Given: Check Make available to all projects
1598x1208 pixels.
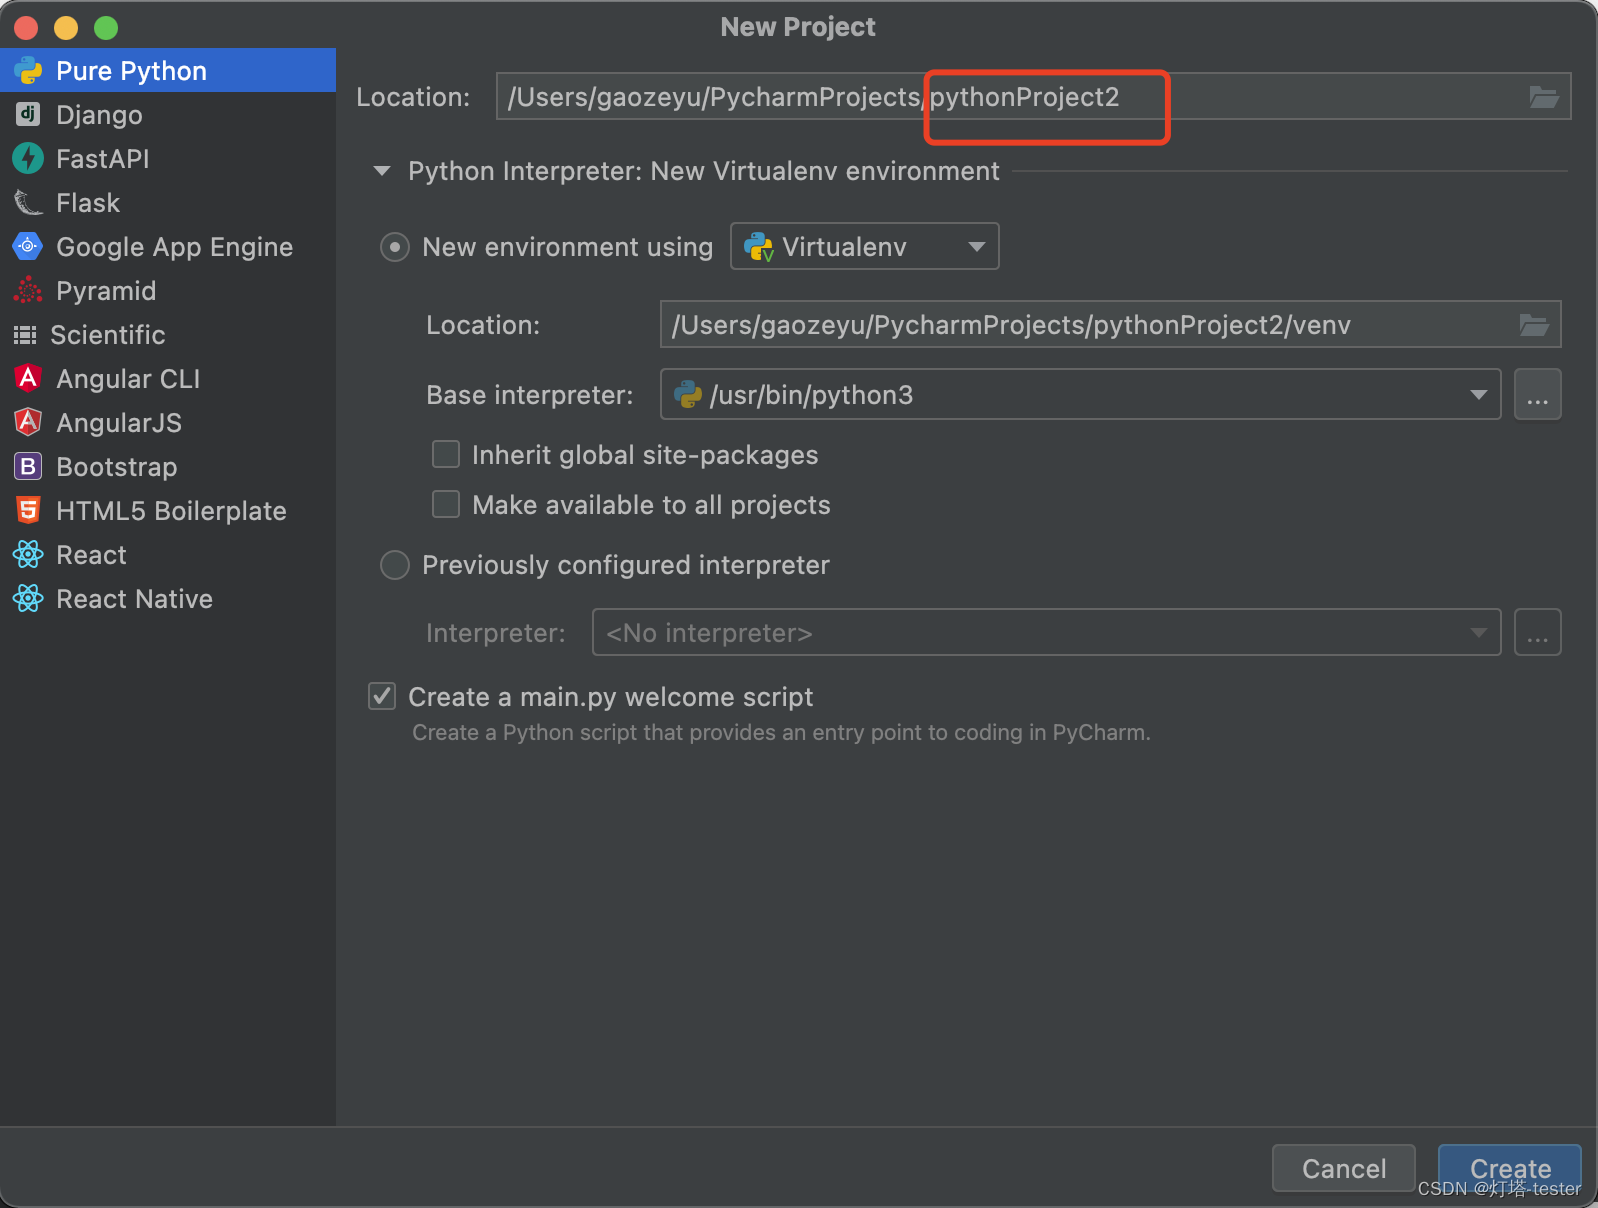Looking at the screenshot, I should 446,505.
